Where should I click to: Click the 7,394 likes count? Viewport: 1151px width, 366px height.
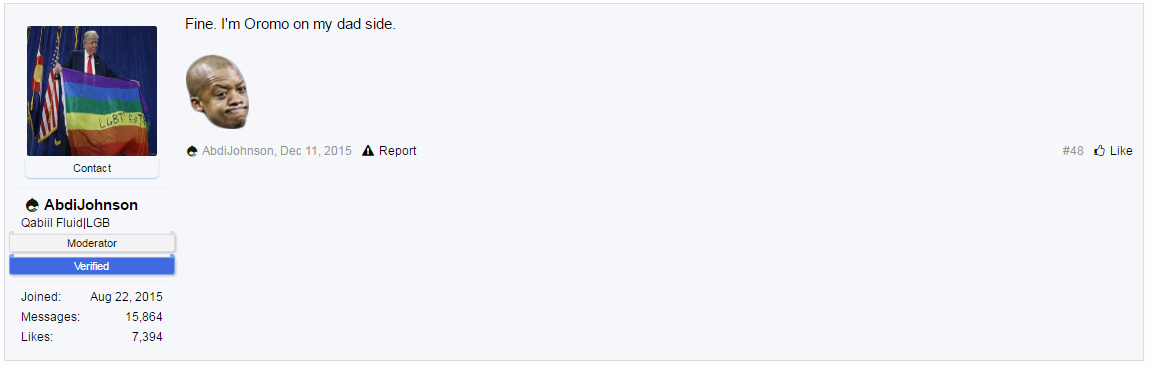147,337
